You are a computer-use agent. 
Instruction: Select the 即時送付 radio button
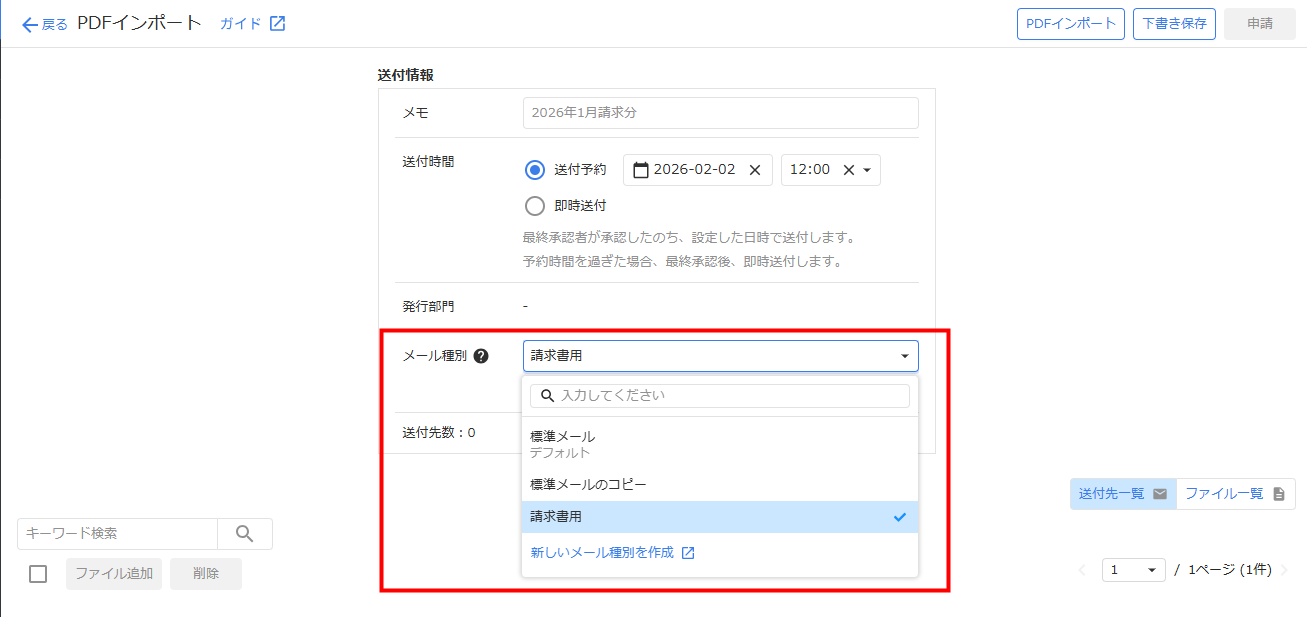tap(535, 206)
